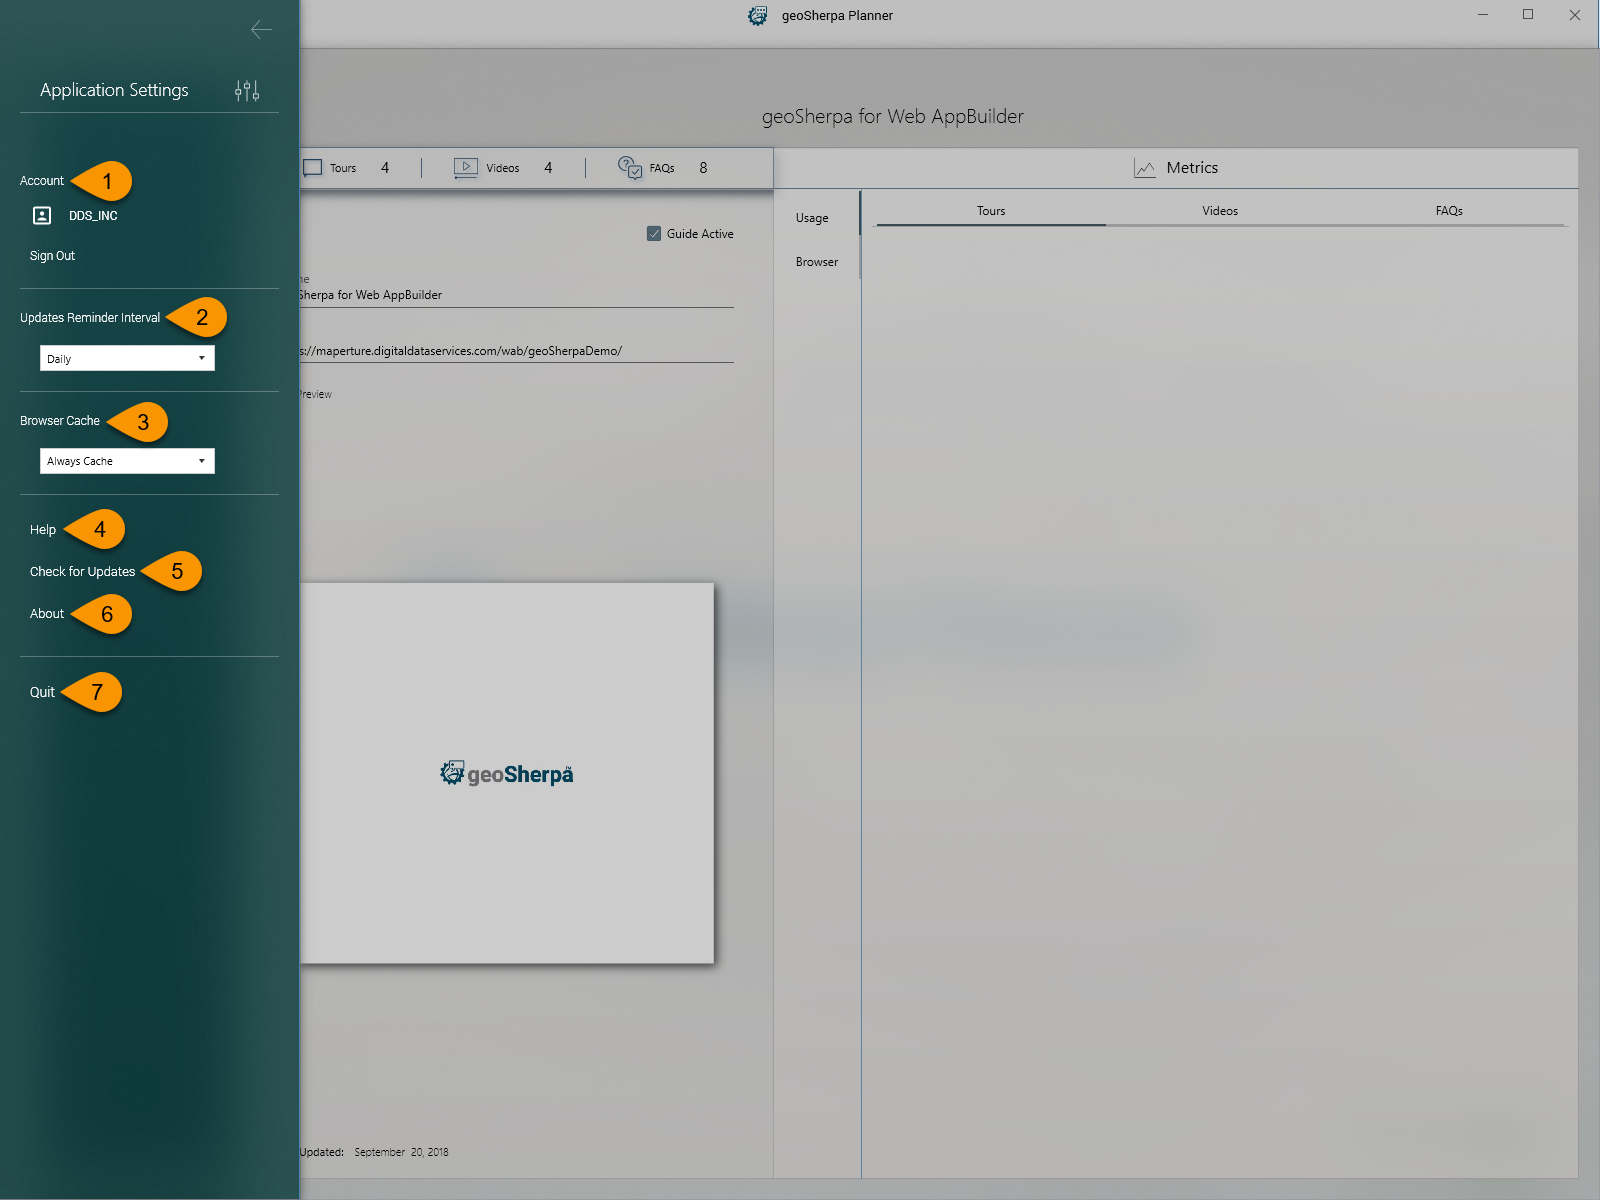The height and width of the screenshot is (1200, 1600).
Task: Click the guide name input field
Action: point(516,295)
